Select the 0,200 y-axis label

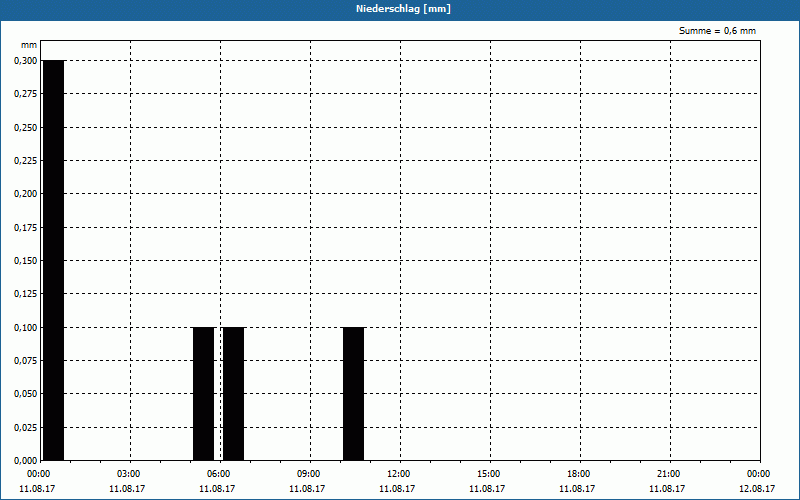point(26,194)
